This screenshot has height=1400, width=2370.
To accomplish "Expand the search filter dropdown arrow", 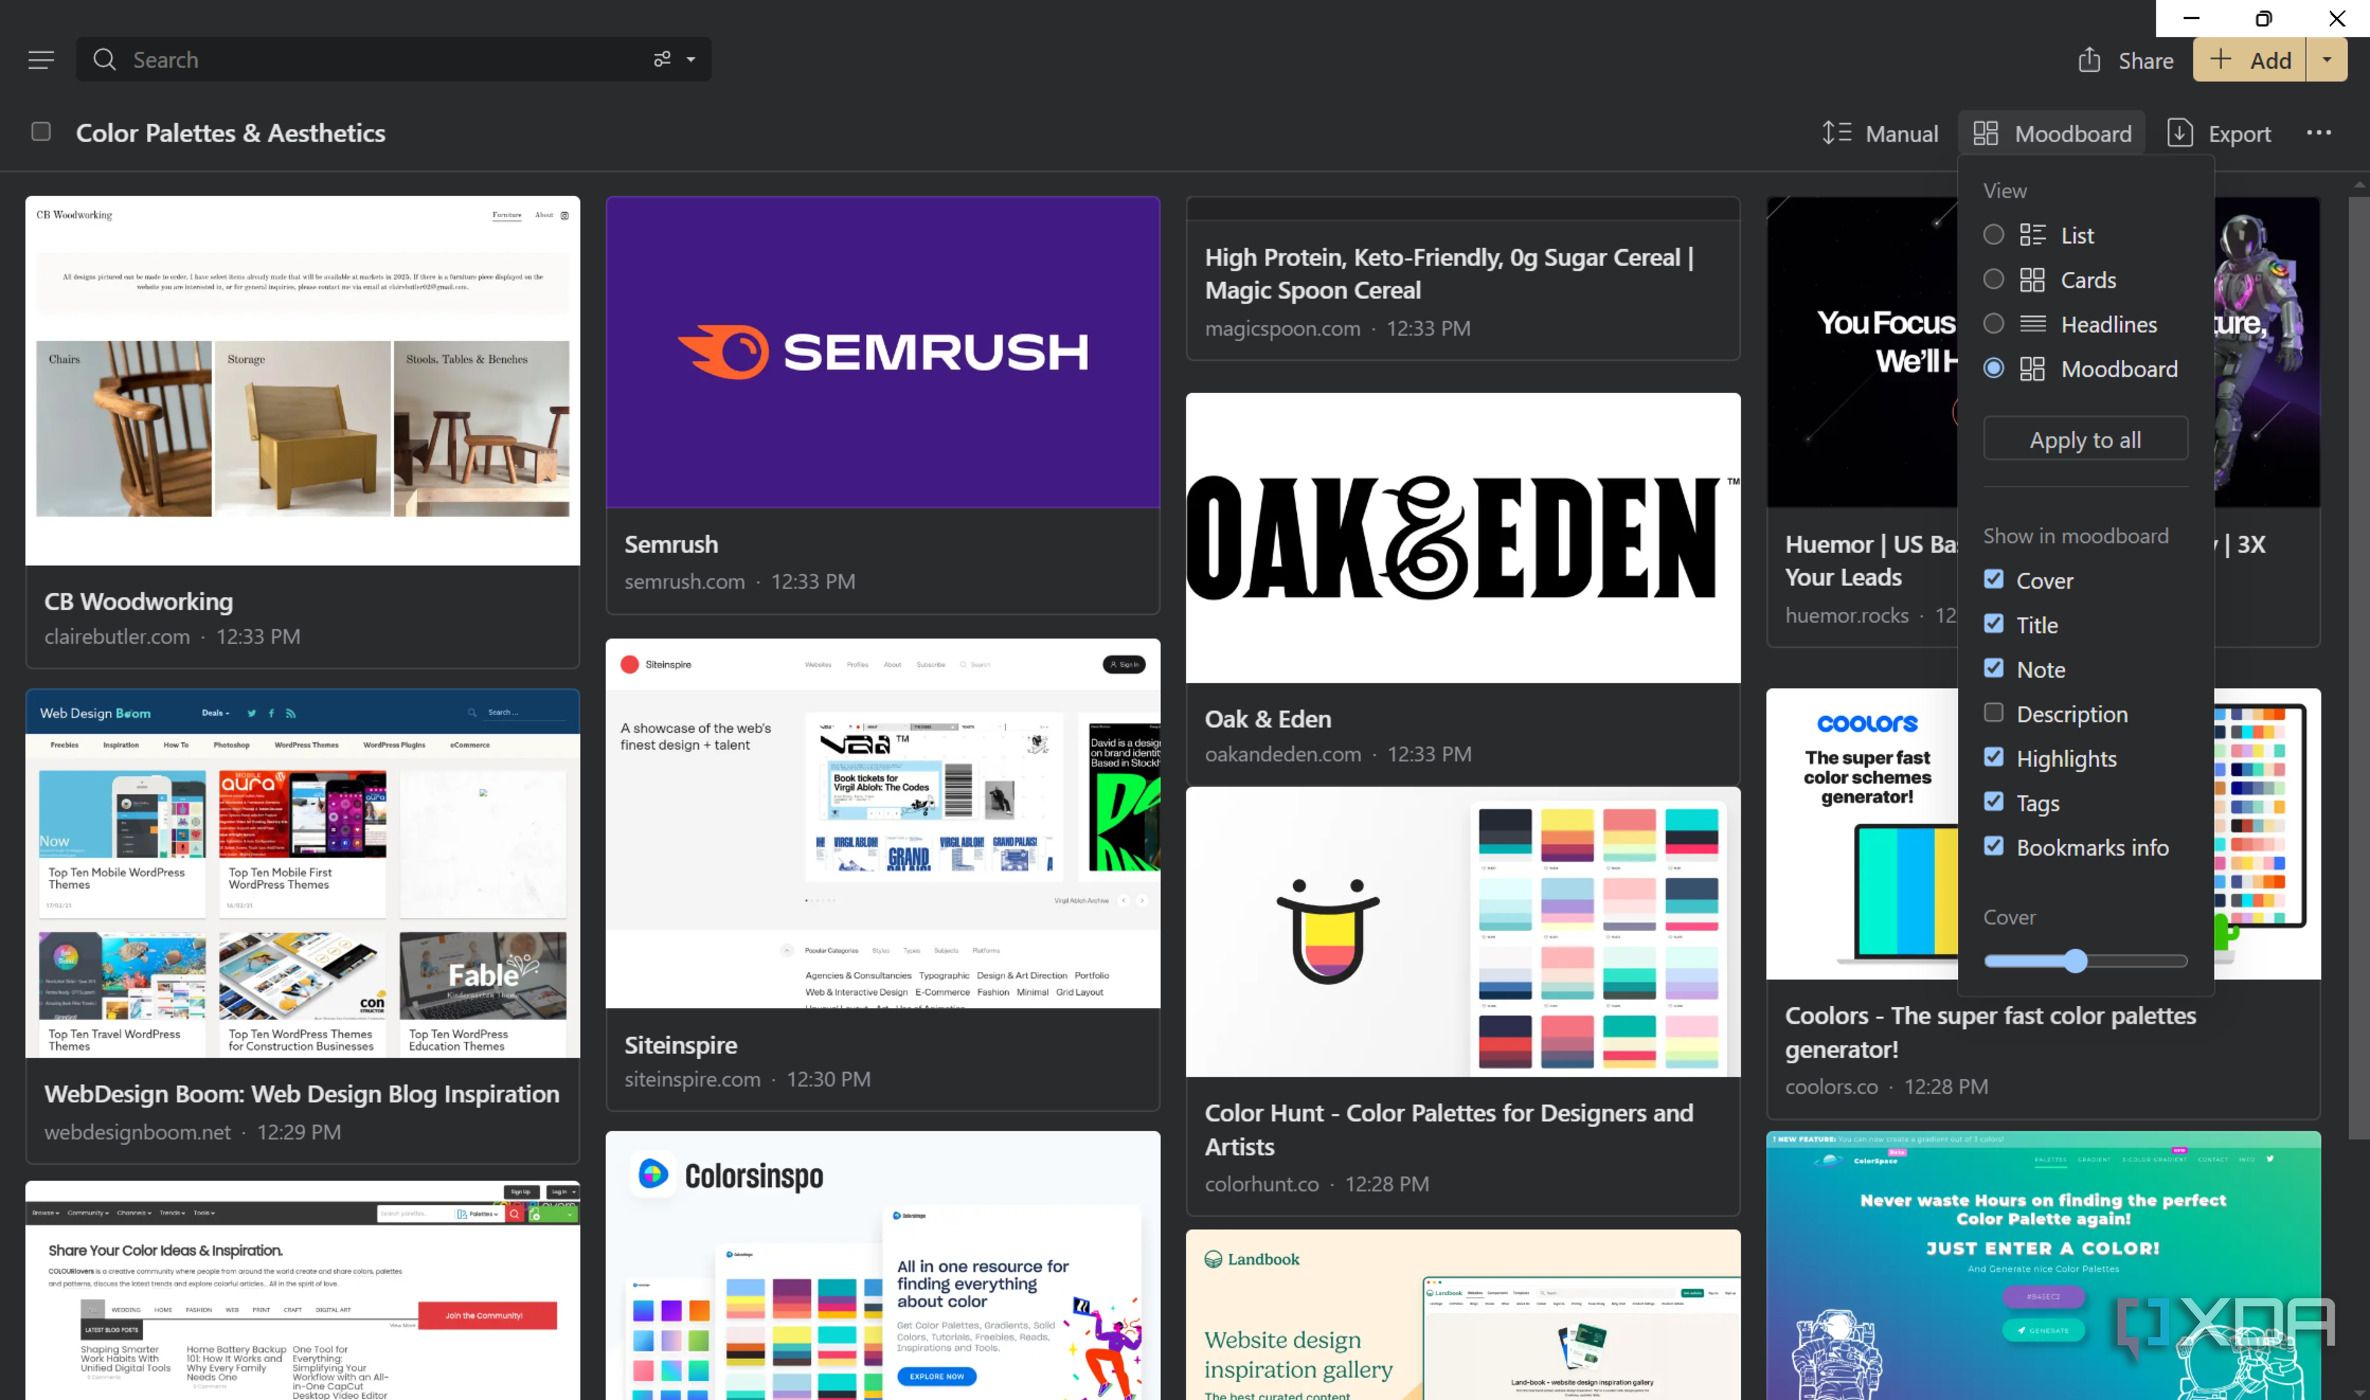I will point(691,60).
